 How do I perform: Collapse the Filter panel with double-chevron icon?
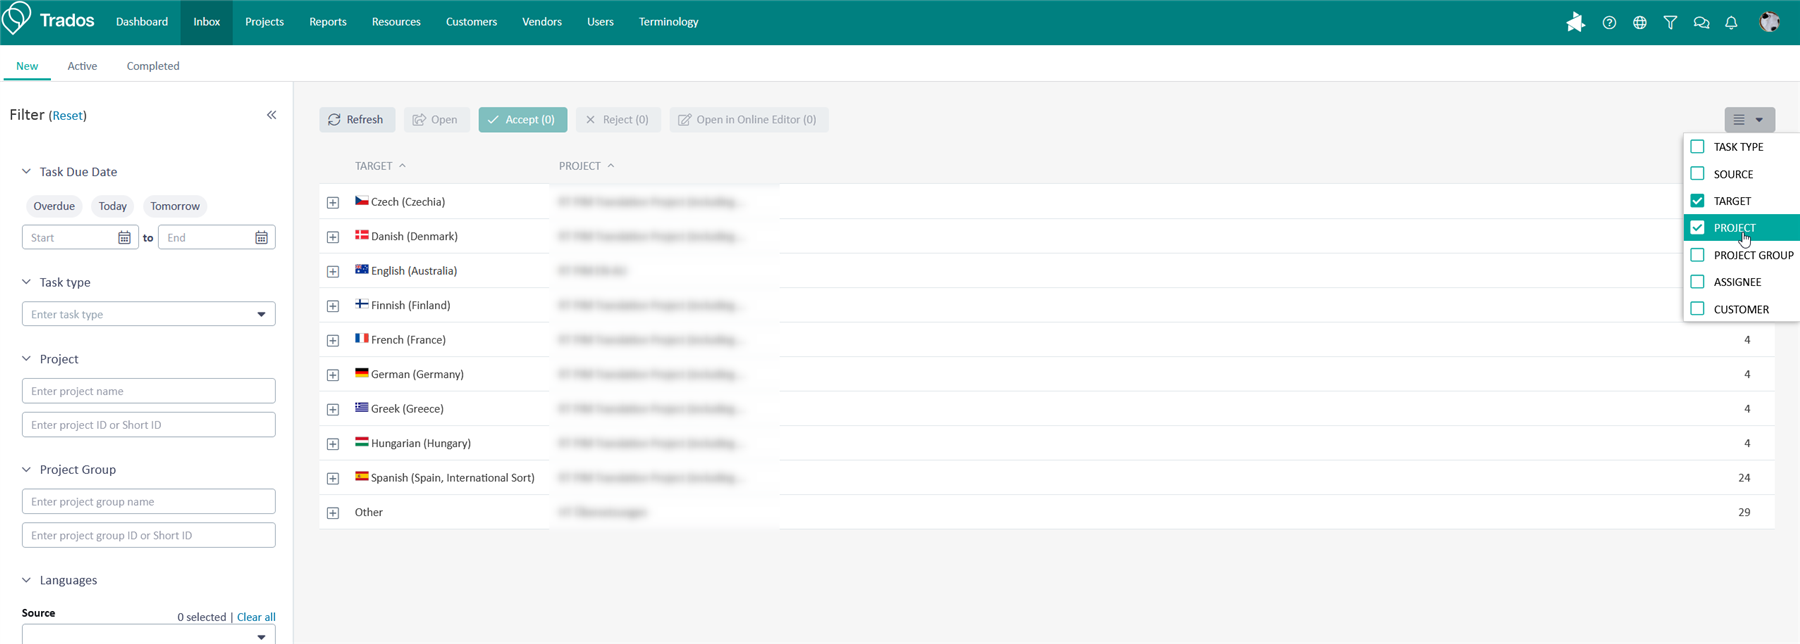[x=271, y=115]
